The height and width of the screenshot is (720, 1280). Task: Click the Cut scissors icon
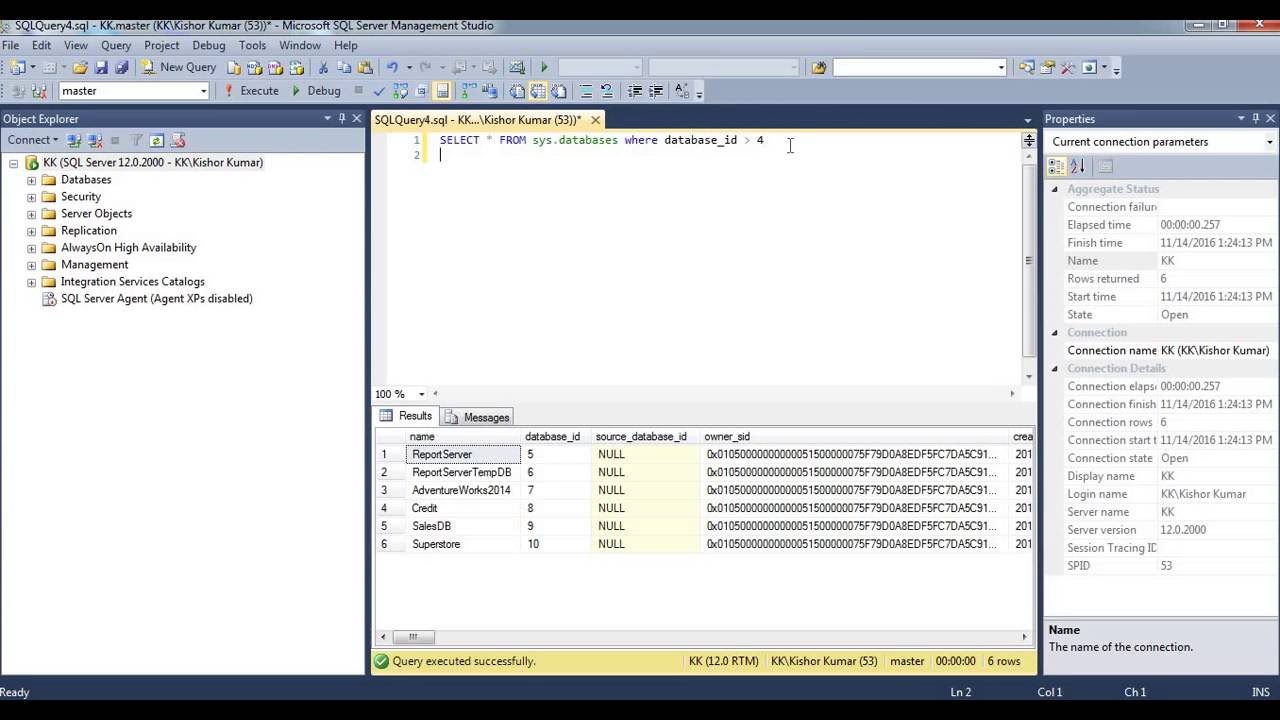tap(323, 67)
